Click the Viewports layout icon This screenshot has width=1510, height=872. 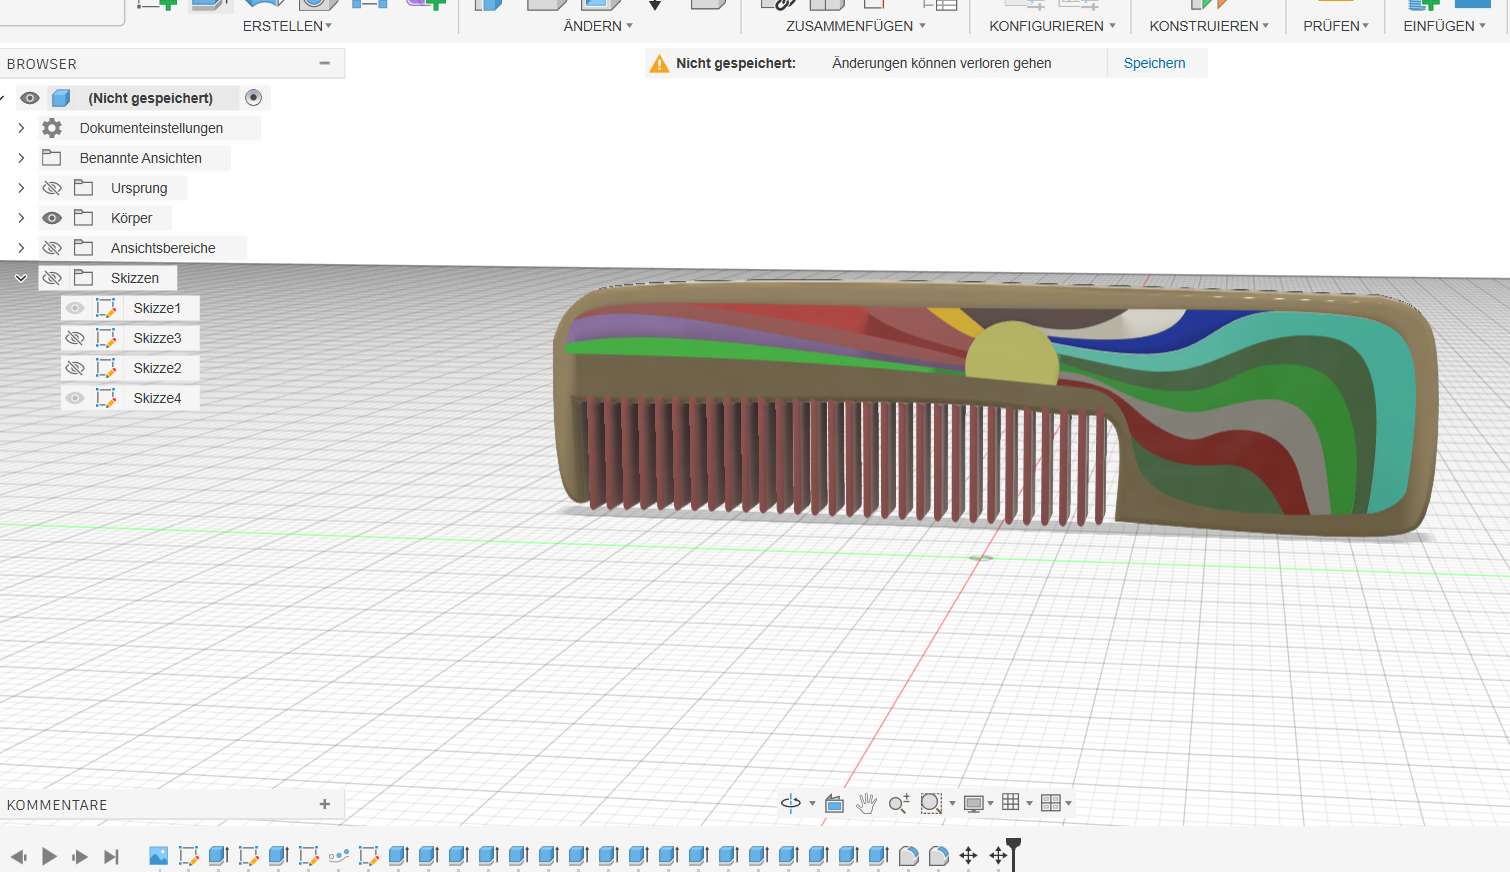click(x=1050, y=803)
